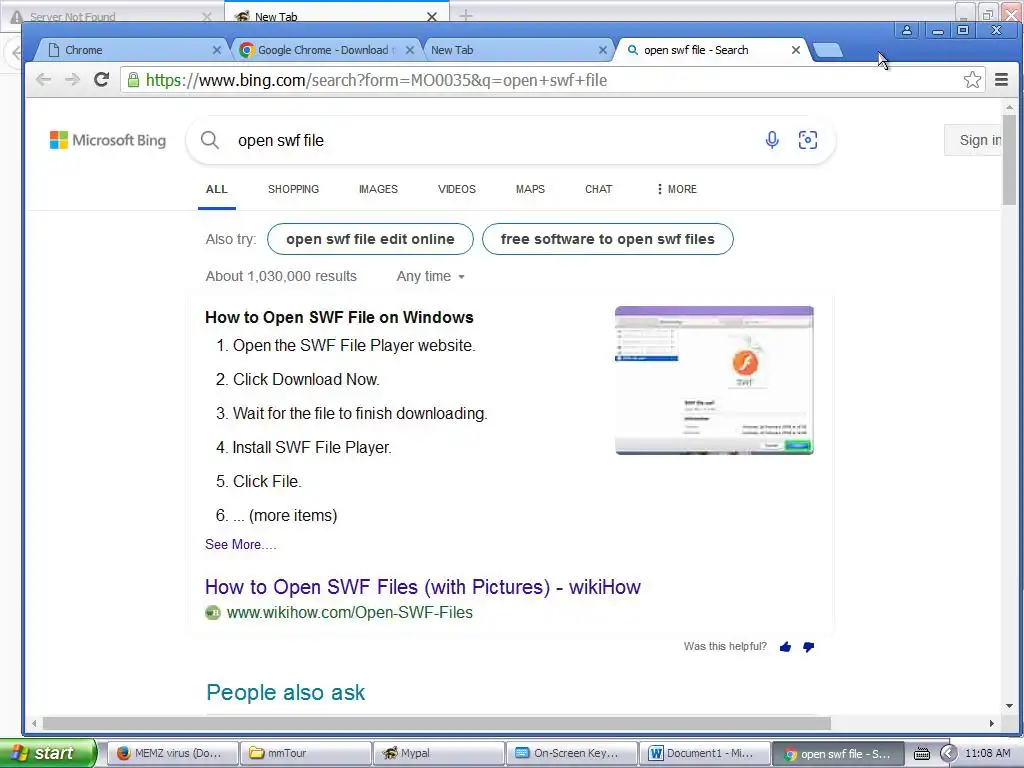
Task: Give thumbs down for the answer
Action: [808, 647]
